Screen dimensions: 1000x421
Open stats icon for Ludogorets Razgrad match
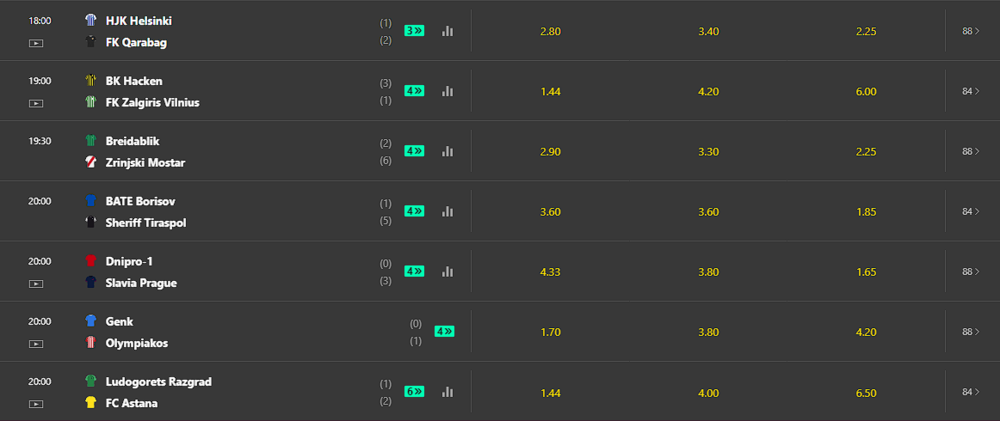click(x=447, y=392)
